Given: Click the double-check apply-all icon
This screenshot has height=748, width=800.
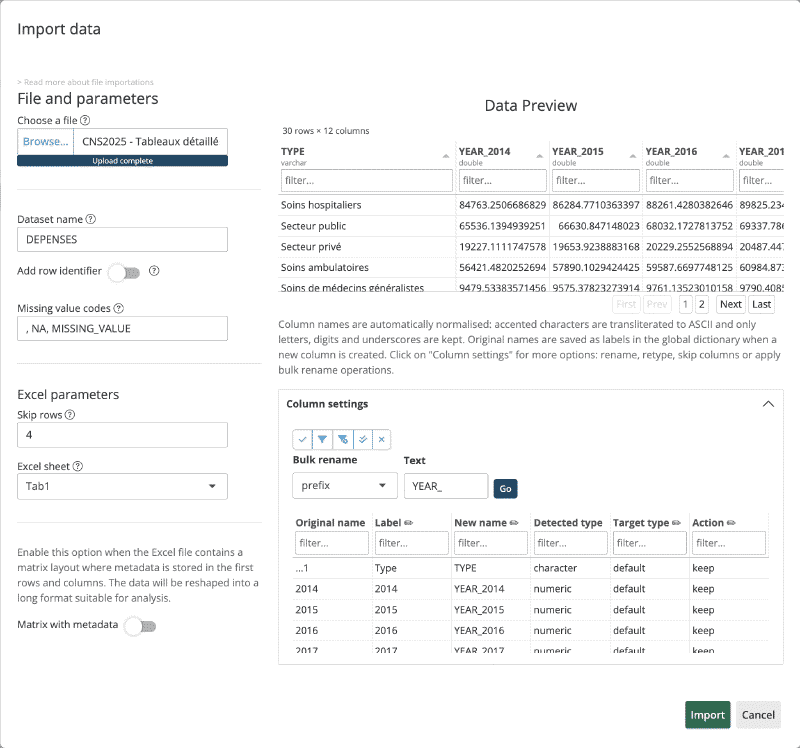Looking at the screenshot, I should click(362, 439).
